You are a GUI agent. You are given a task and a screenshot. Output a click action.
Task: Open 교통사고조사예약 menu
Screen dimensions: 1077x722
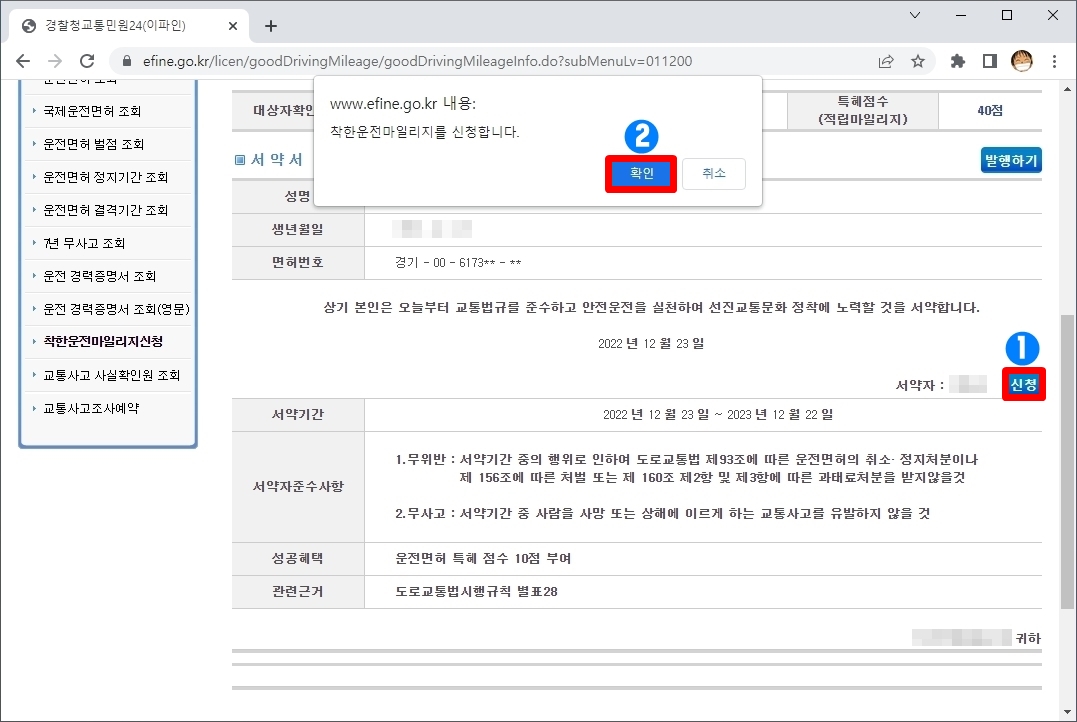91,408
